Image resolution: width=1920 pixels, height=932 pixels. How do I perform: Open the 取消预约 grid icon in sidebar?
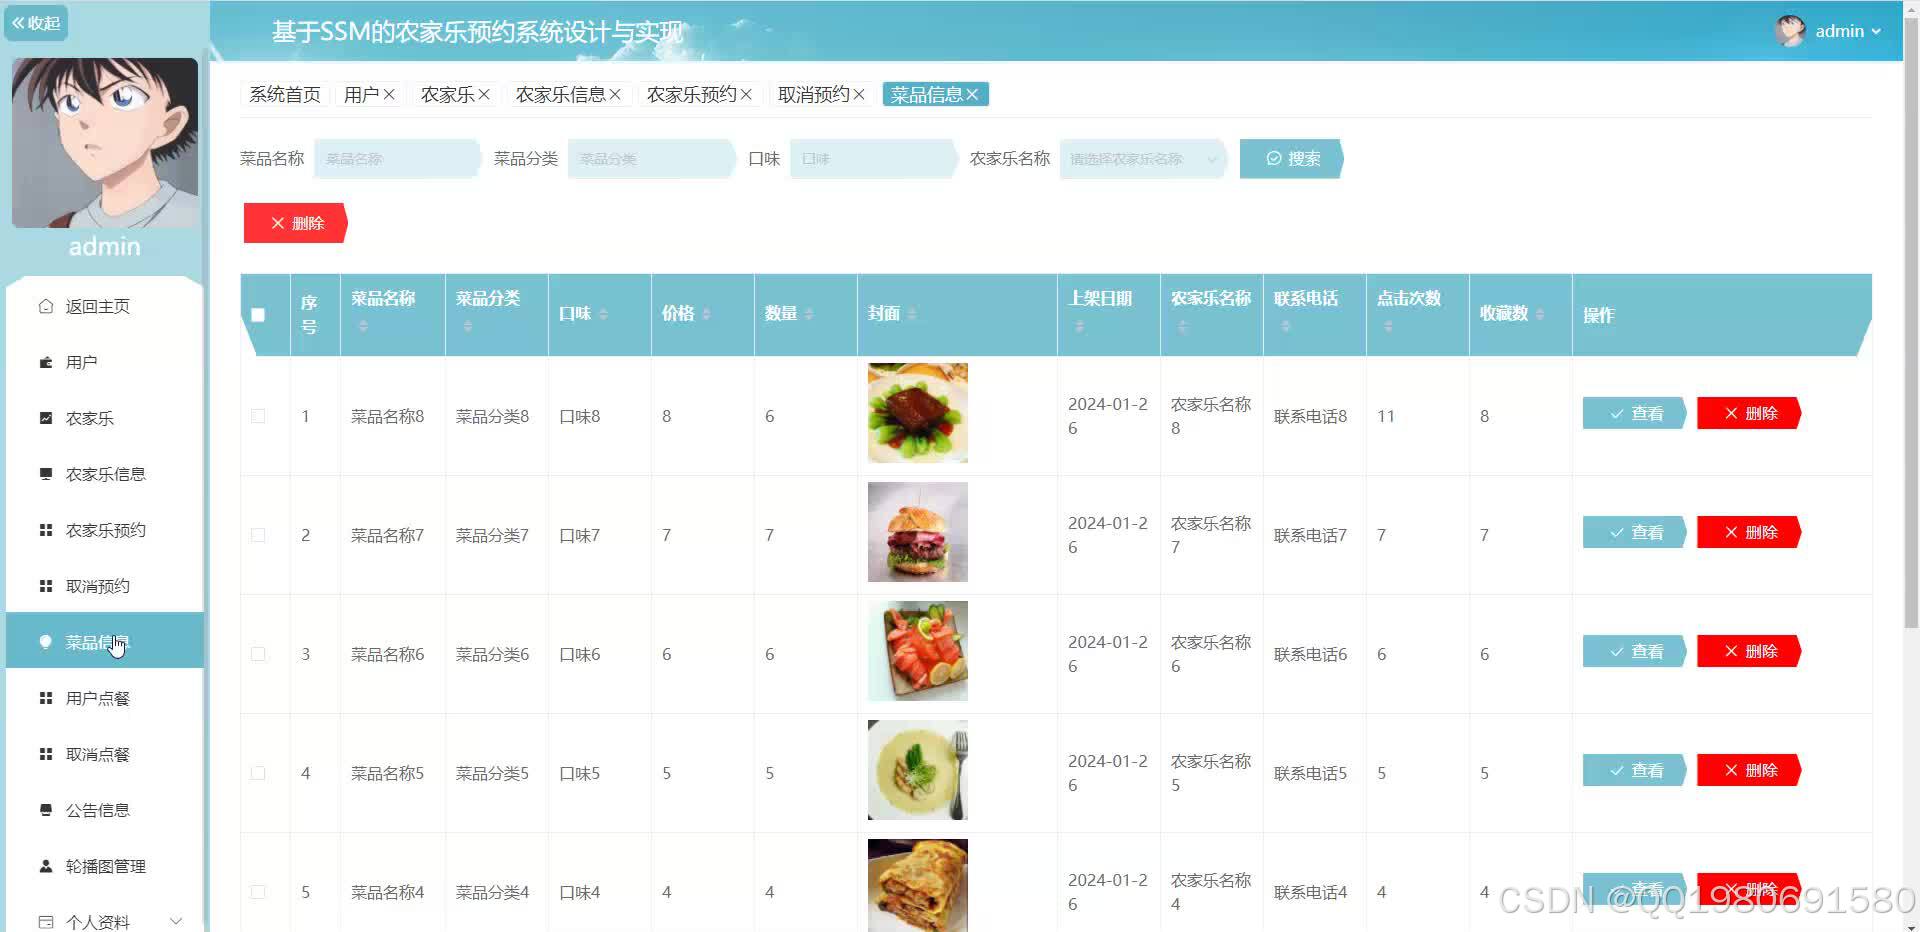pos(46,586)
